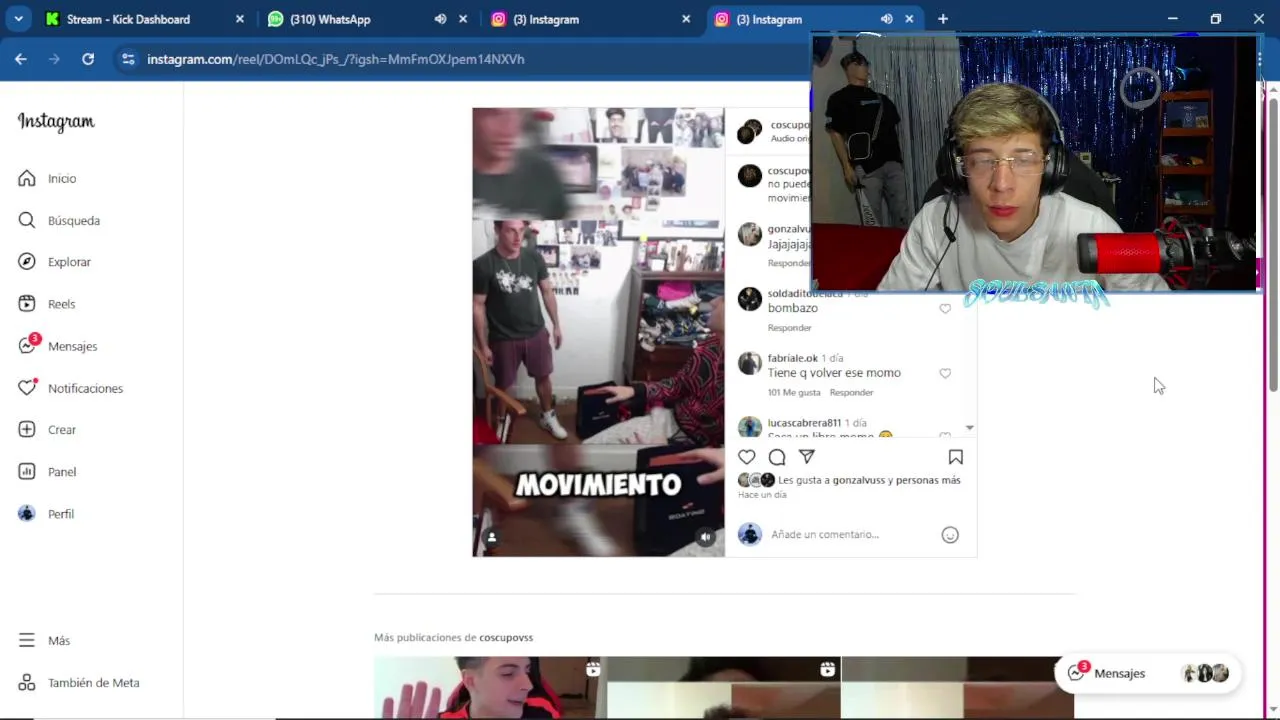Mute the WhatsApp tab audio

(x=440, y=19)
